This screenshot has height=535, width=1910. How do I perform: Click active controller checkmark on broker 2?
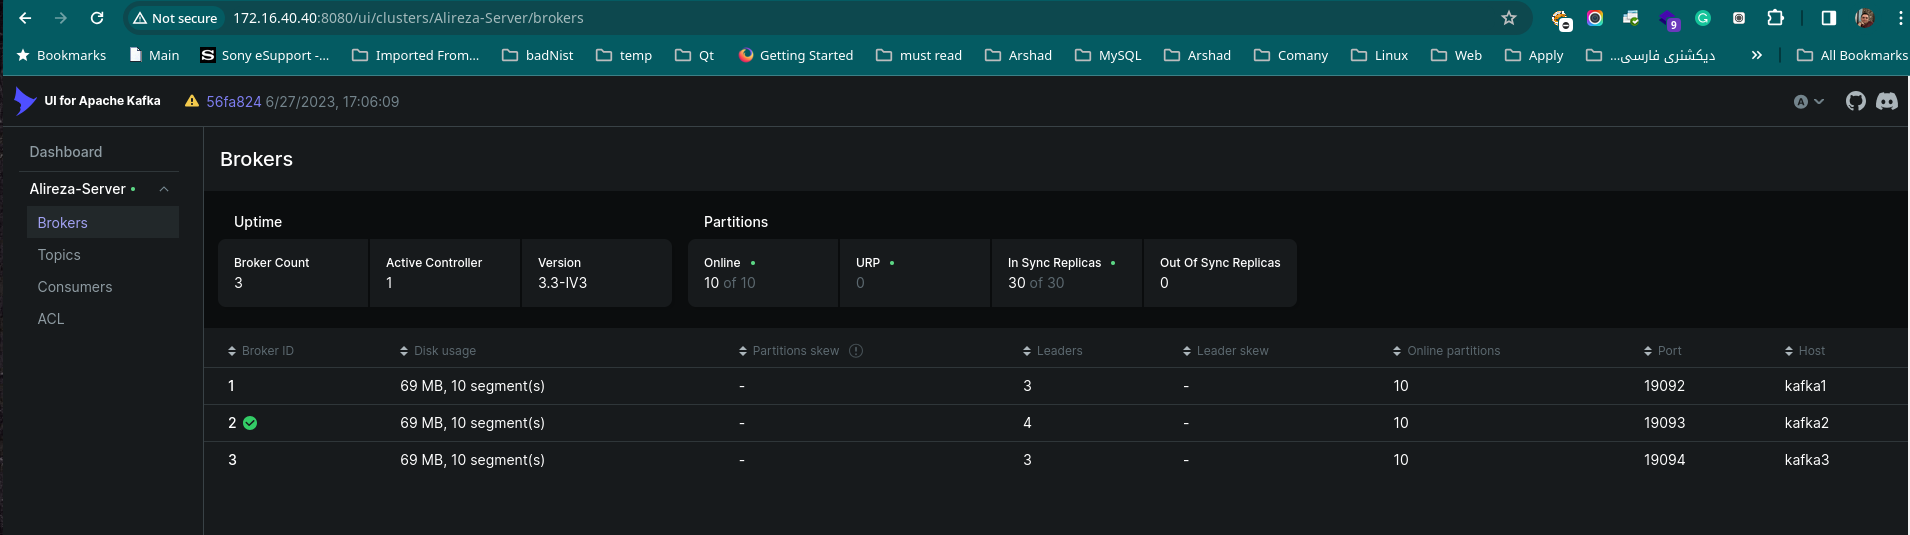pos(250,423)
